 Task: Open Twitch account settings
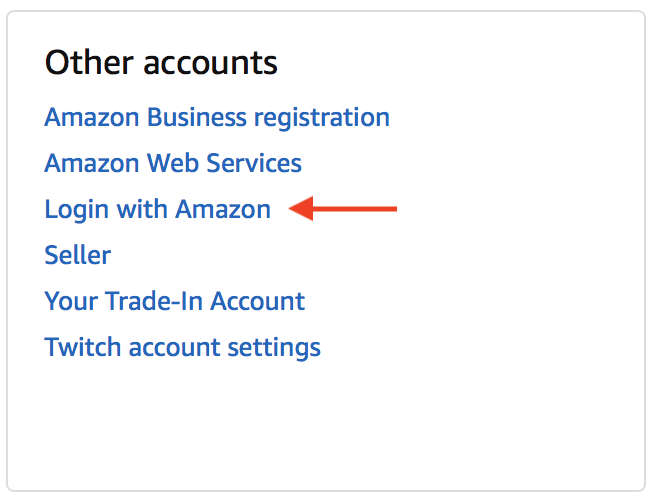click(x=182, y=348)
